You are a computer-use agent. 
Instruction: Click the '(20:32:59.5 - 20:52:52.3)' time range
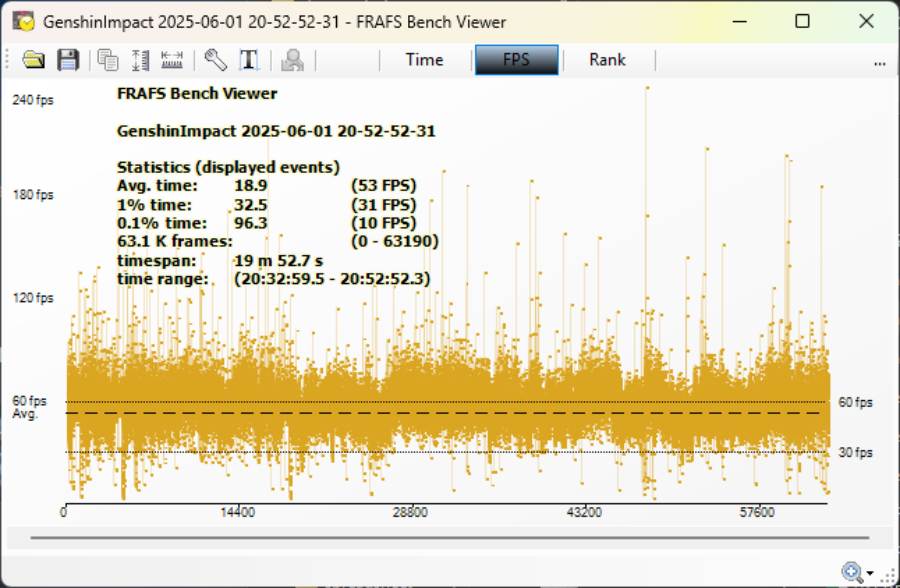[332, 278]
